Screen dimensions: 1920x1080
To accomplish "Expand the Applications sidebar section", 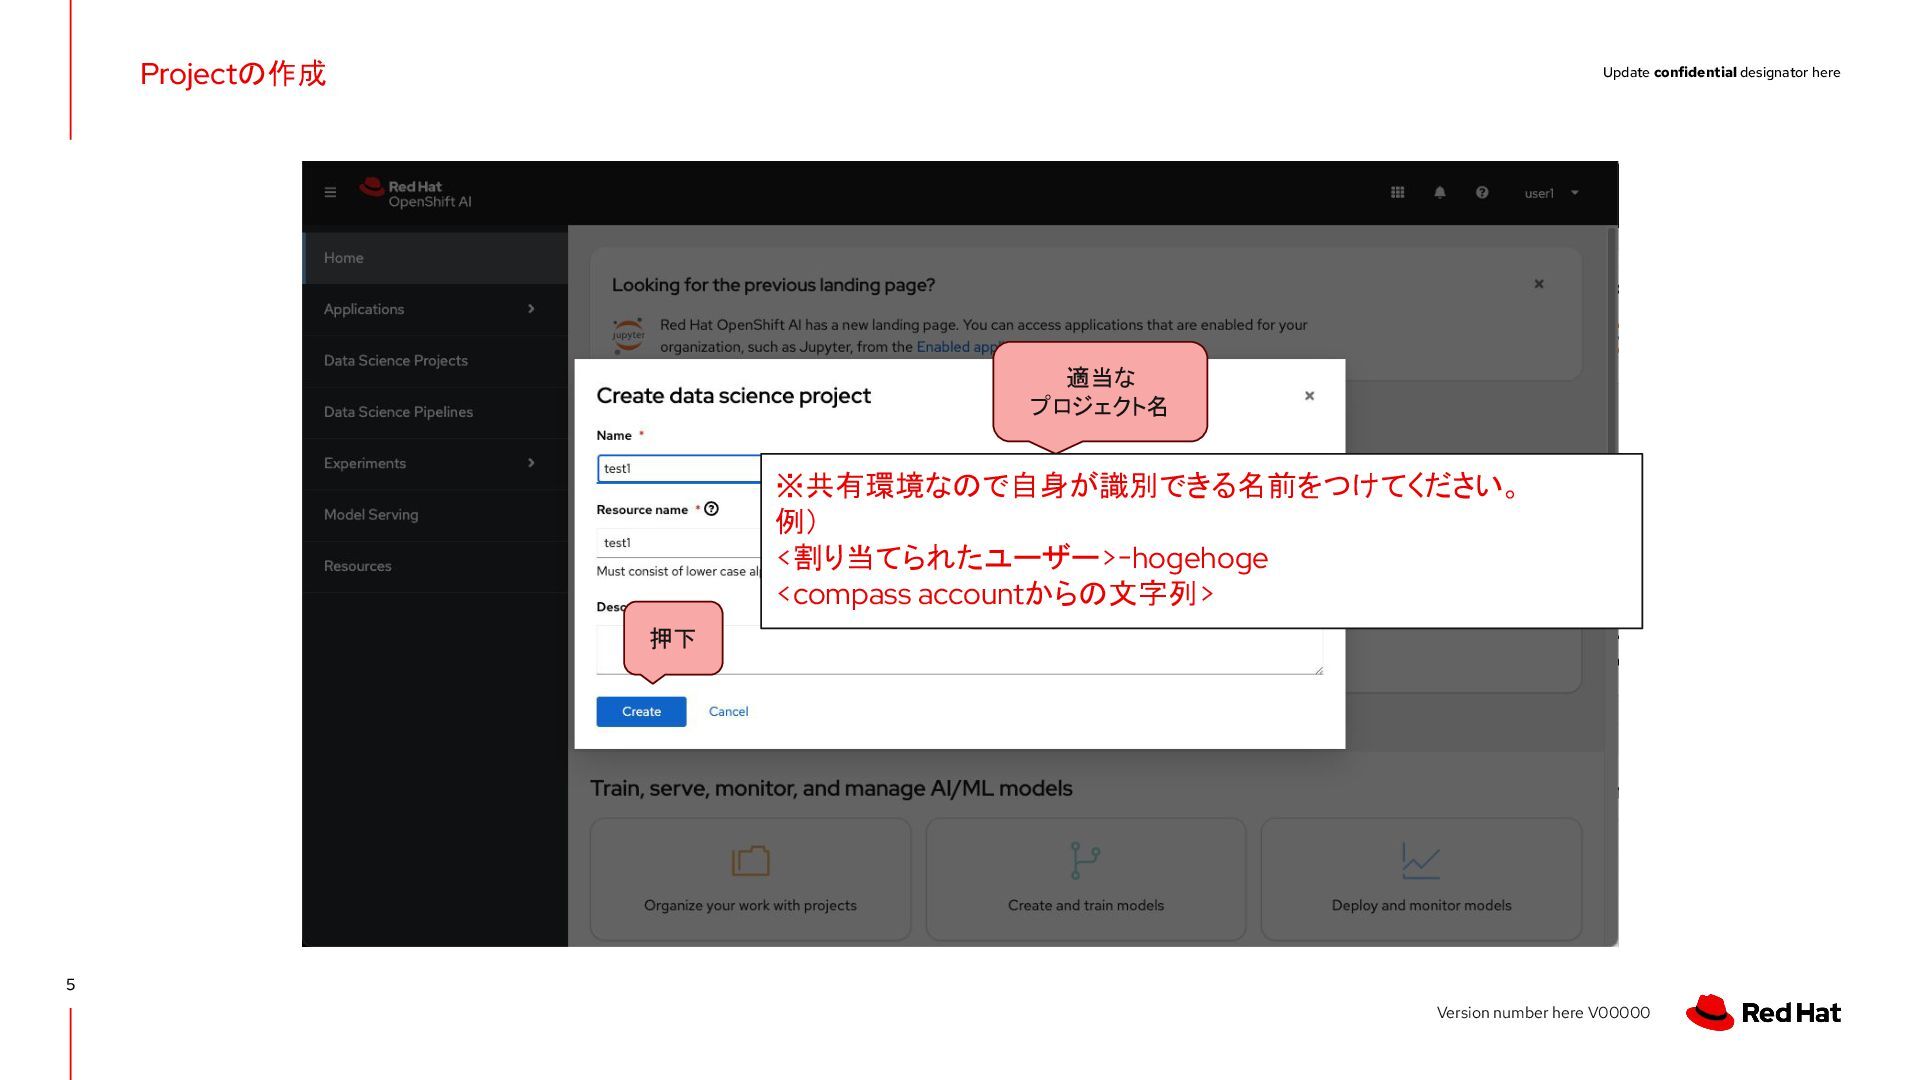I will (x=435, y=309).
